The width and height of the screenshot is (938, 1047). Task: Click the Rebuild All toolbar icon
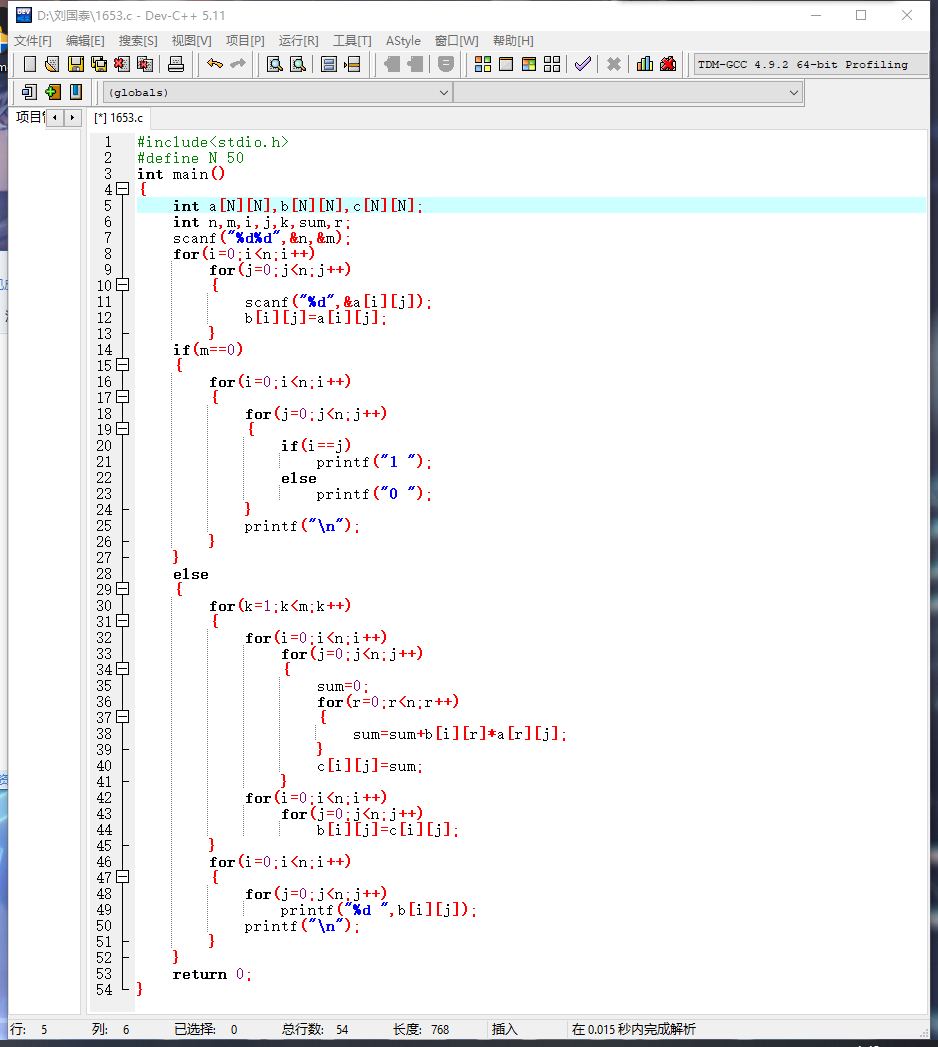click(552, 64)
